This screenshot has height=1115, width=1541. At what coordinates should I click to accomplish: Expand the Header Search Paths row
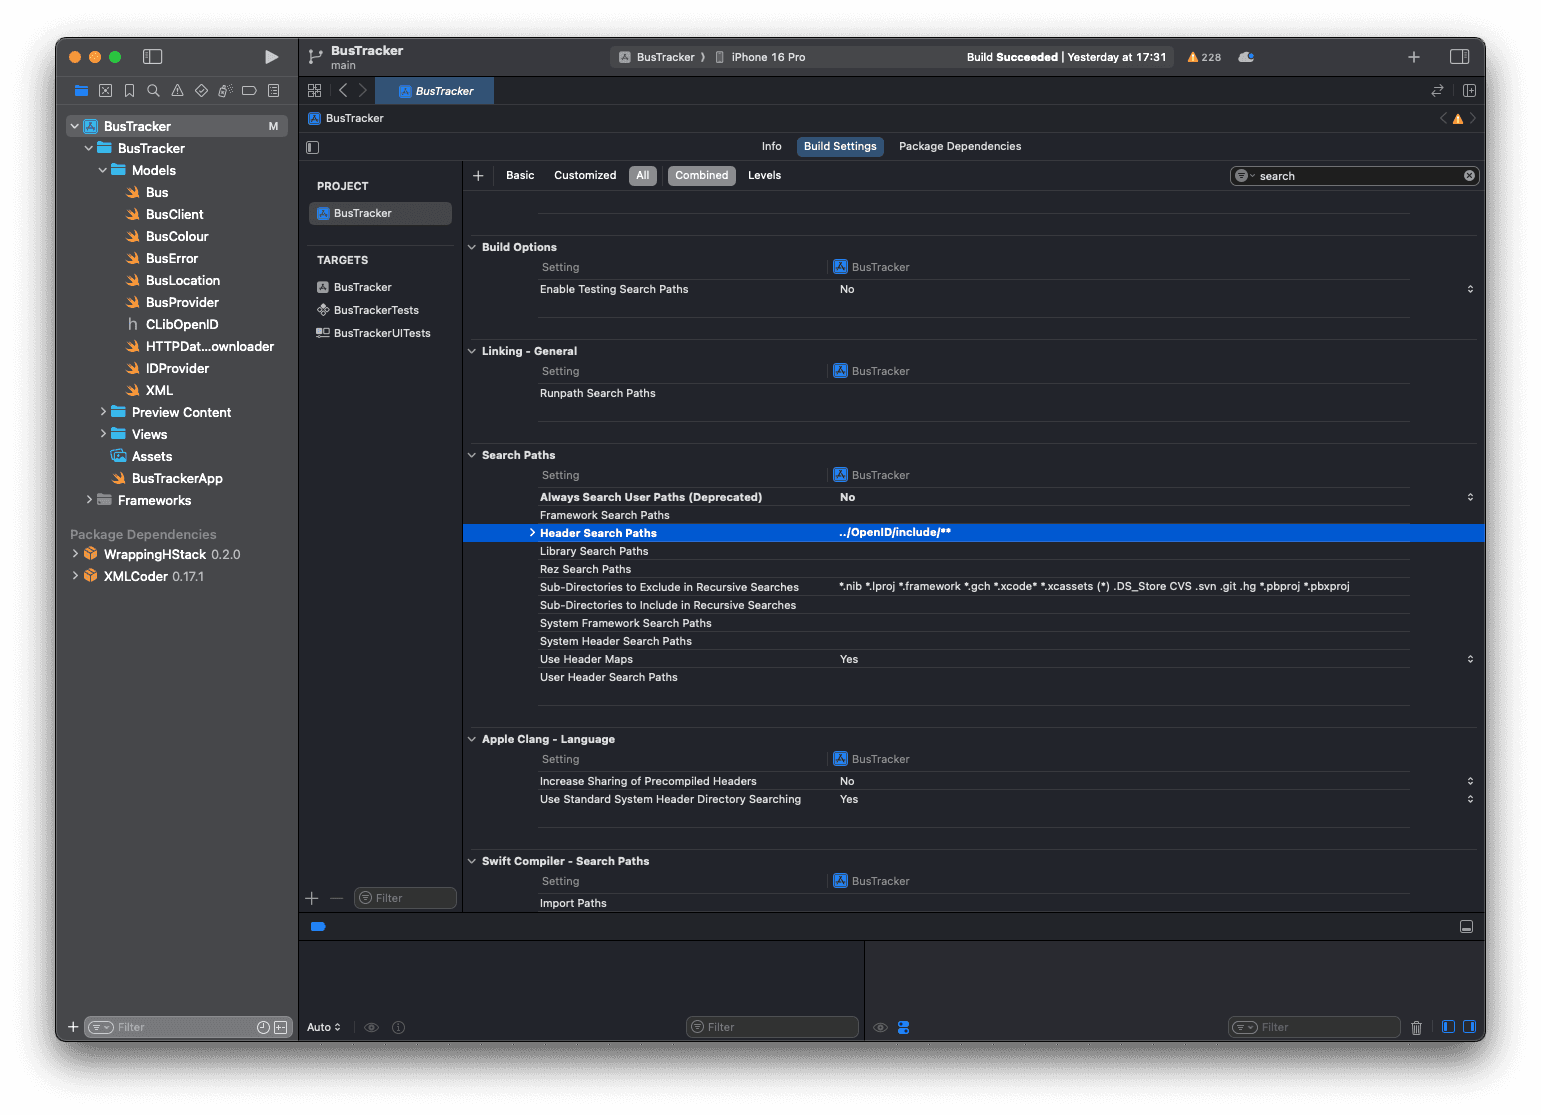pyautogui.click(x=532, y=533)
